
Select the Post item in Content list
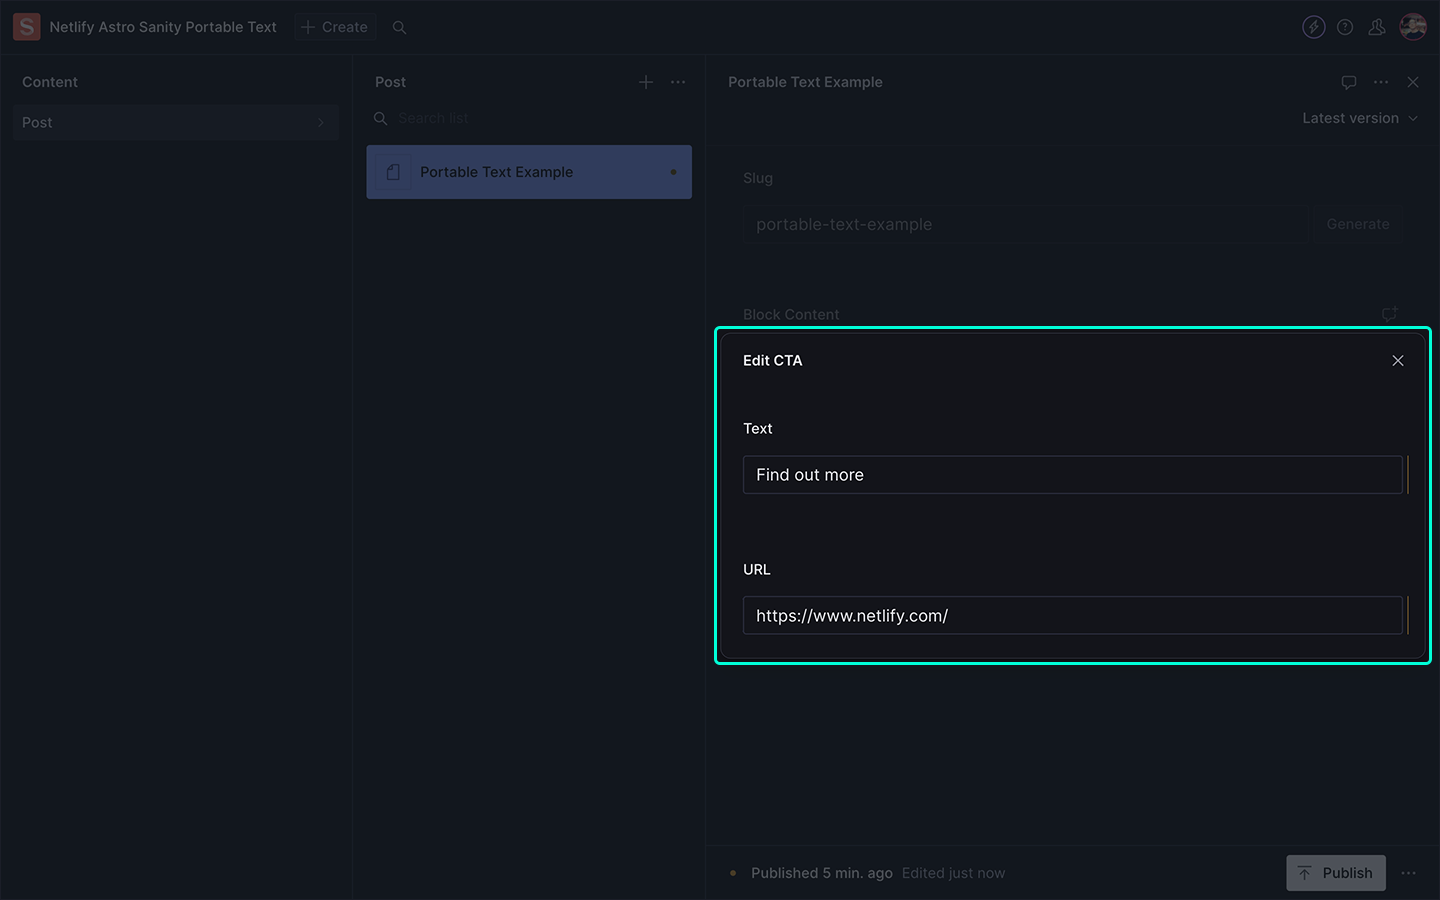tap(175, 122)
